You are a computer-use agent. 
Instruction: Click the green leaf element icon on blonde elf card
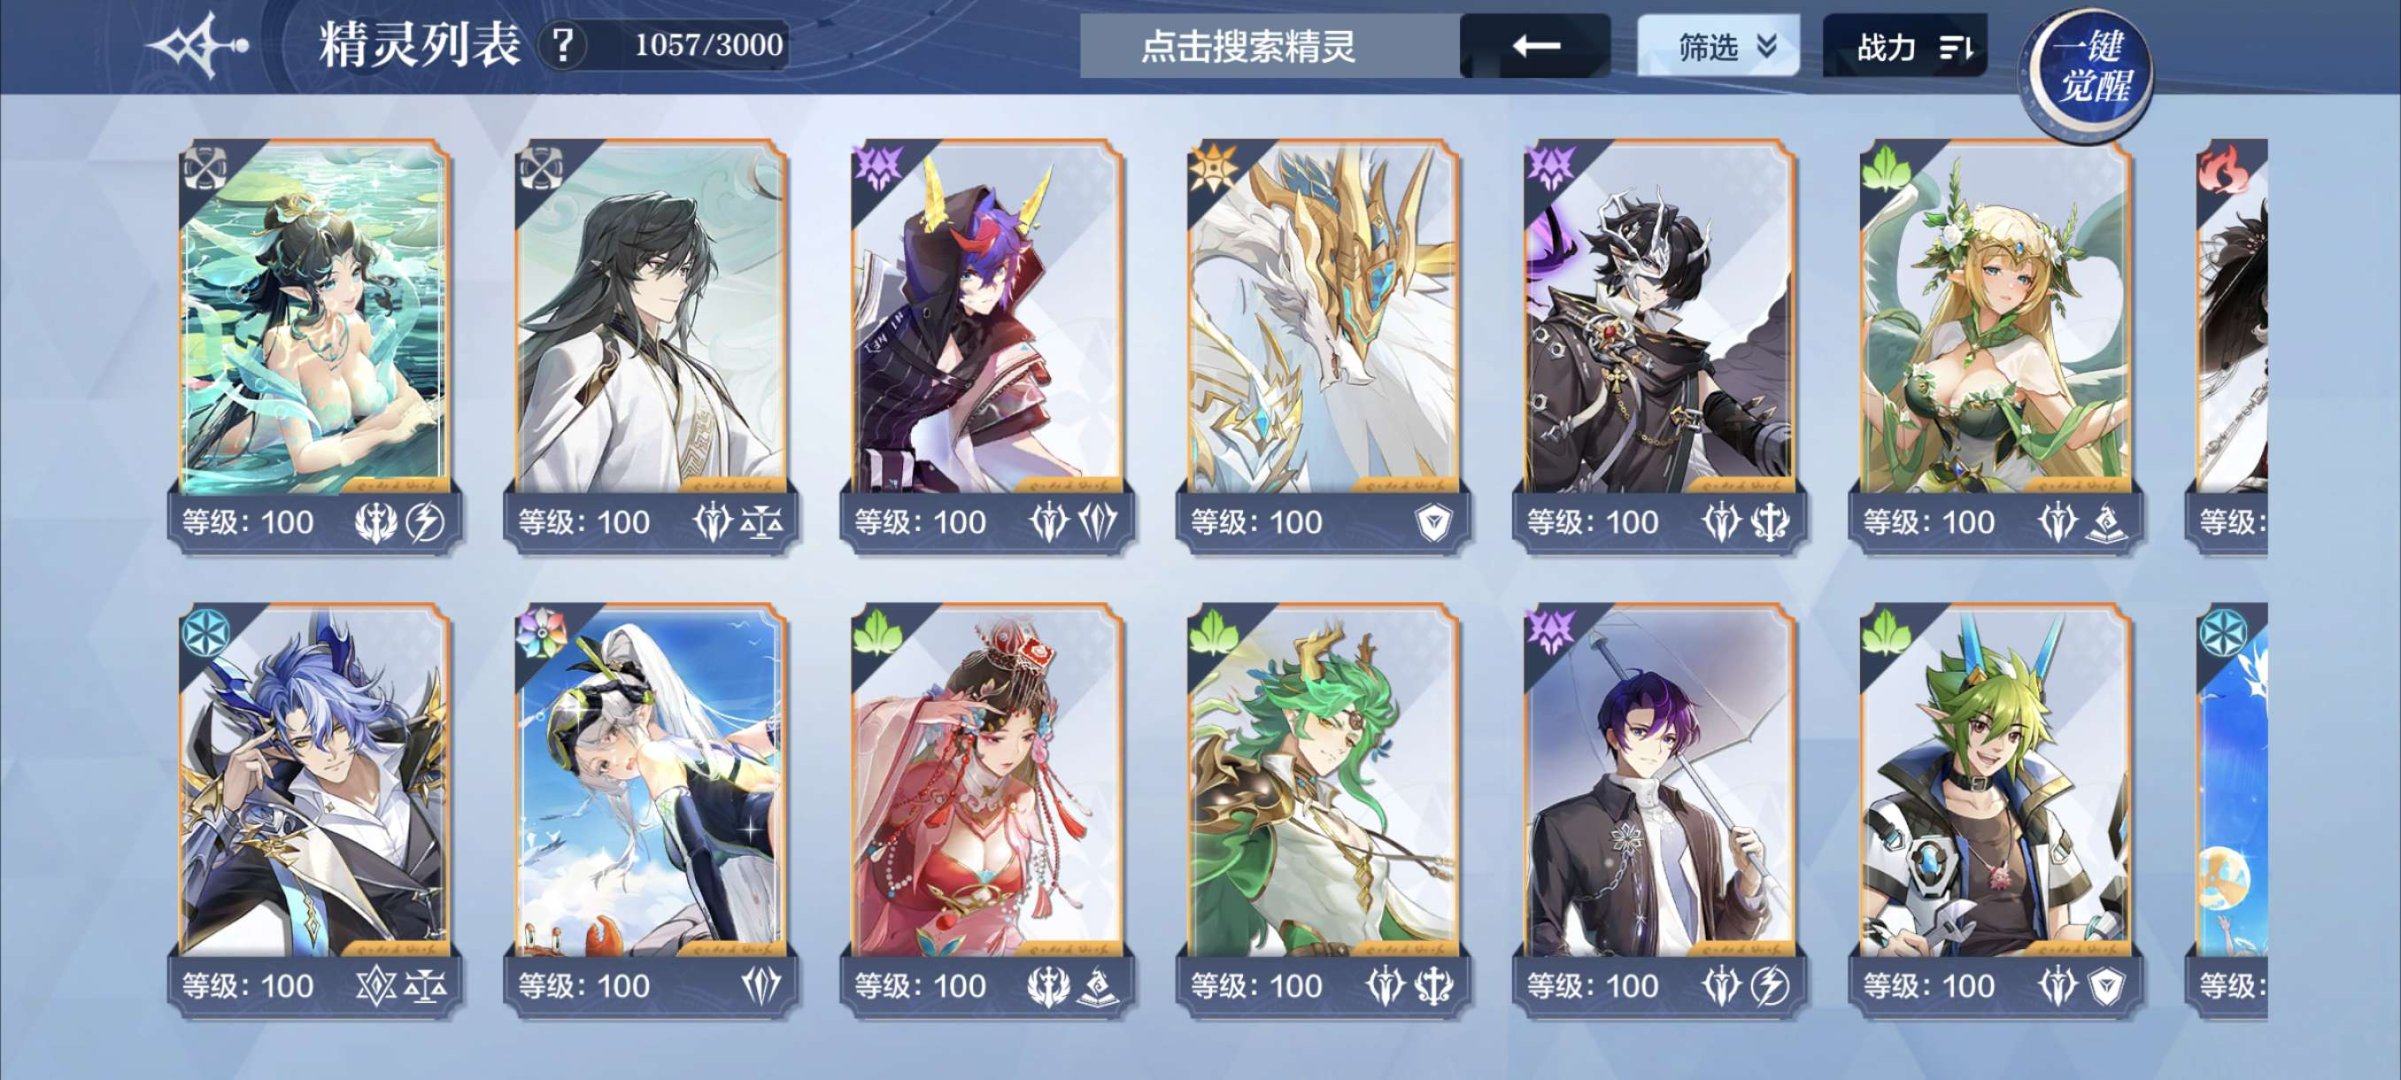pyautogui.click(x=1885, y=167)
